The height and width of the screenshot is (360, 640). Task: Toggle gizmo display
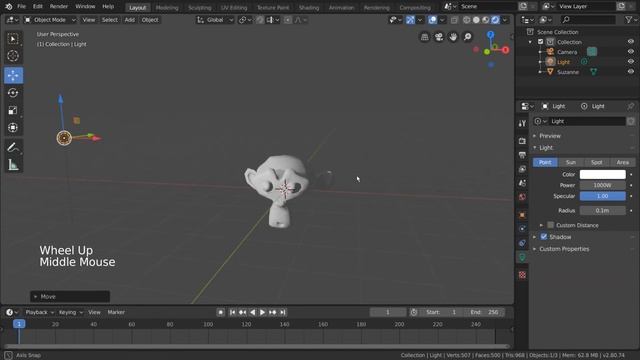tap(410, 20)
